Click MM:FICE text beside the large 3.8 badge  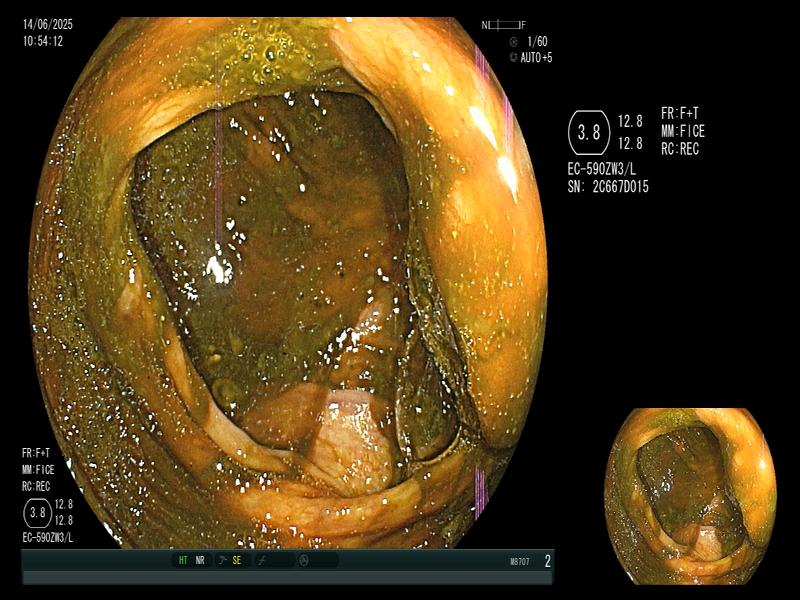tap(683, 131)
